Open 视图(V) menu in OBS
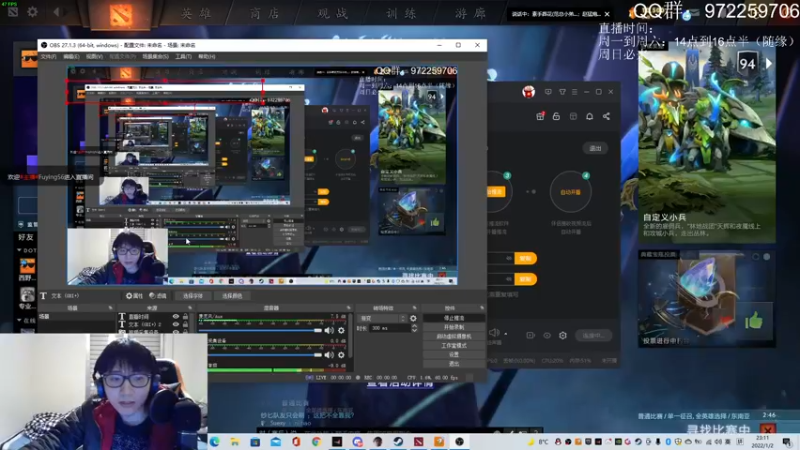 click(x=94, y=57)
